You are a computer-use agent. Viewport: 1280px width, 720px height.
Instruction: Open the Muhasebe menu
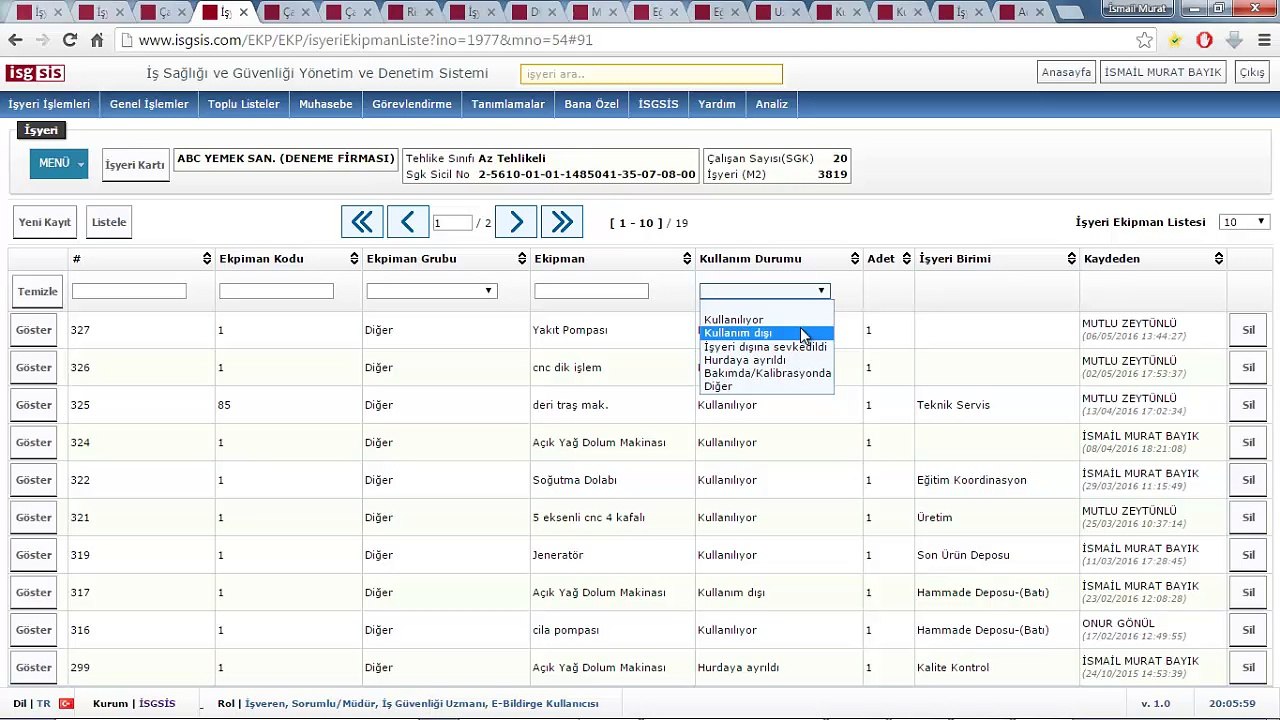click(326, 104)
